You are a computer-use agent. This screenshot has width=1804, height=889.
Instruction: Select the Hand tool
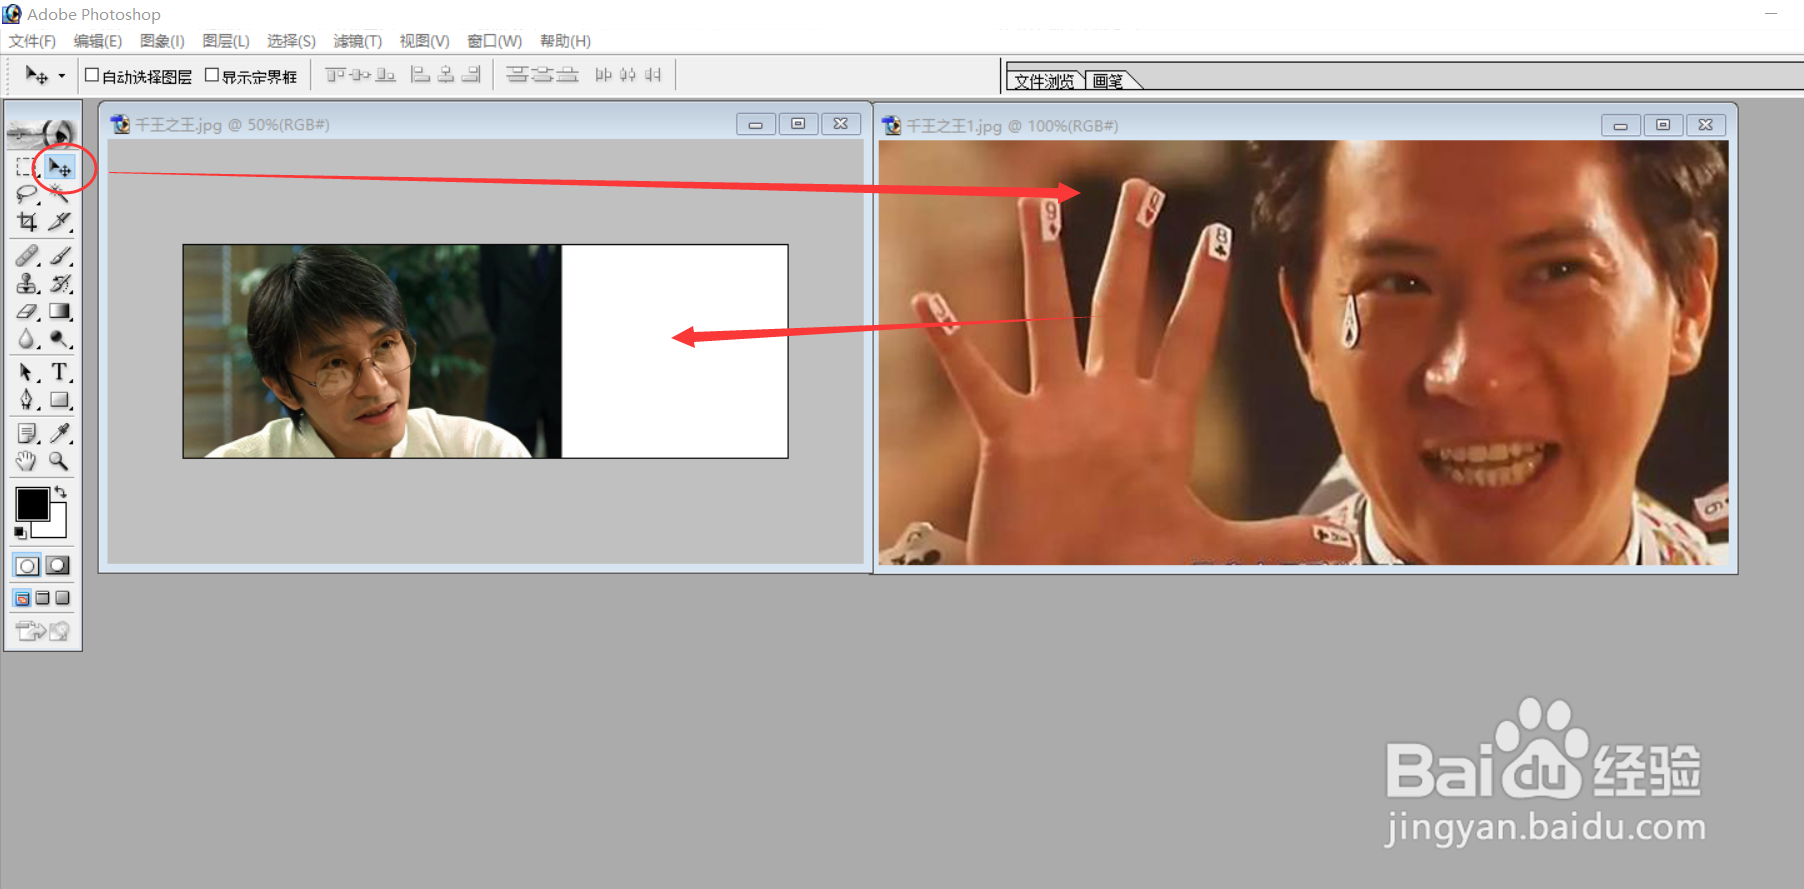pos(26,461)
